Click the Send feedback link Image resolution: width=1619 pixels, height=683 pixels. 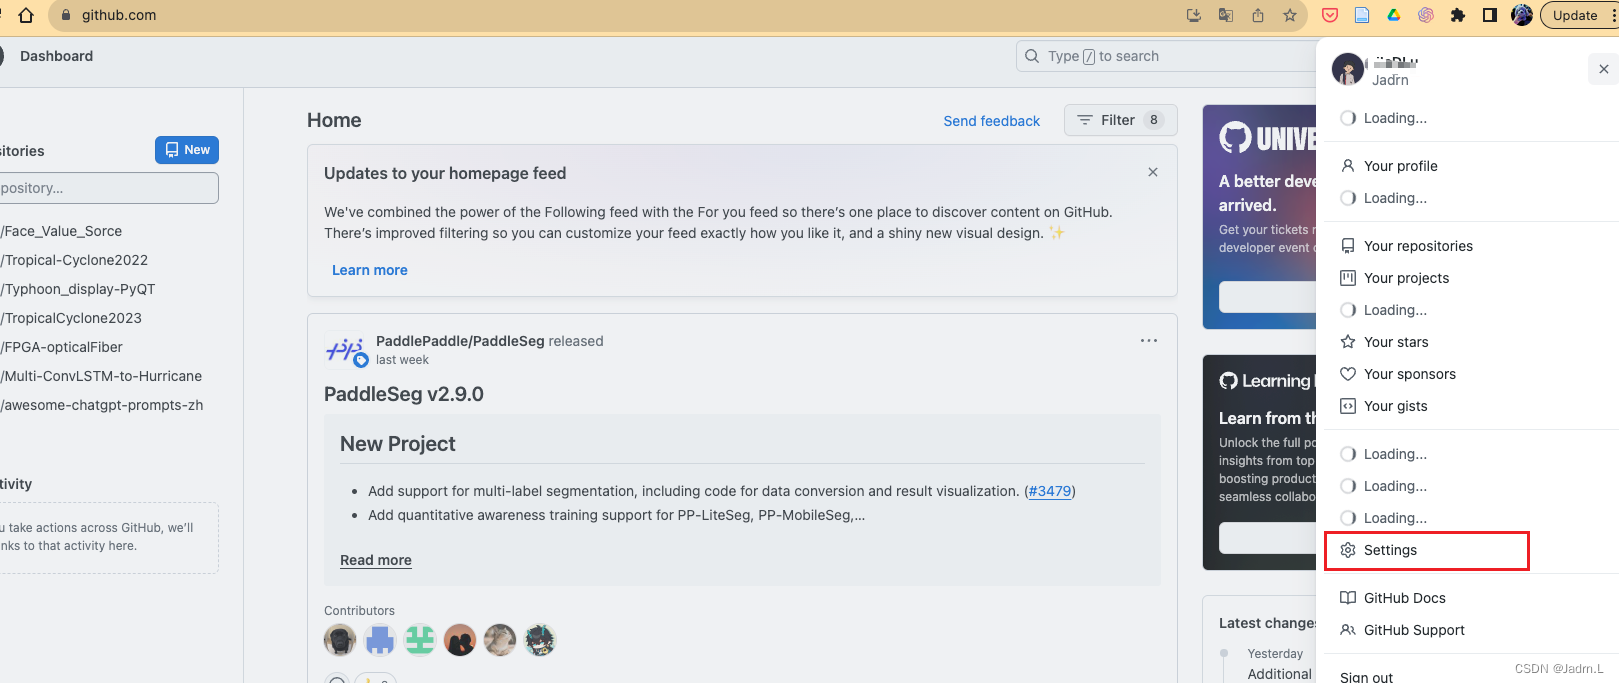pos(991,121)
